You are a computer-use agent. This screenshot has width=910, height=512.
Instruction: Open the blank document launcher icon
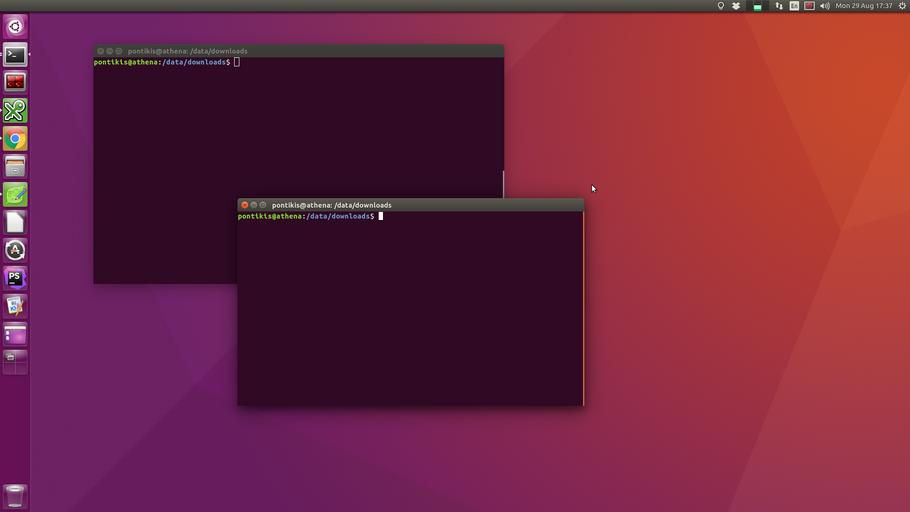[15, 222]
